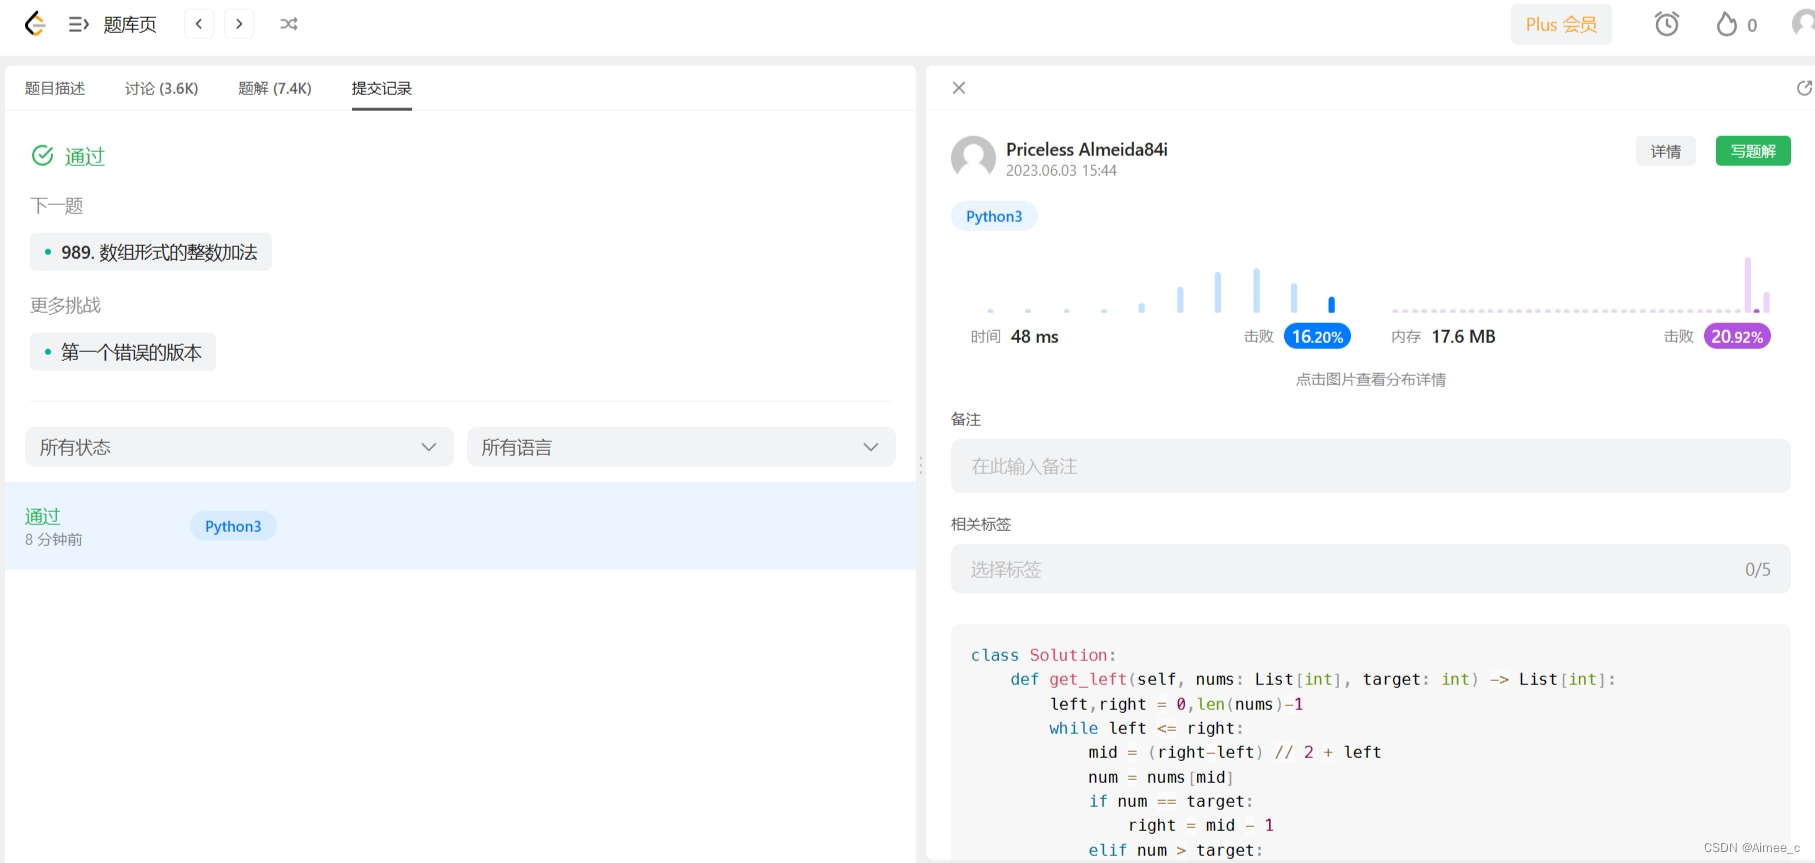Click the 详情 button
1815x863 pixels.
pos(1666,151)
